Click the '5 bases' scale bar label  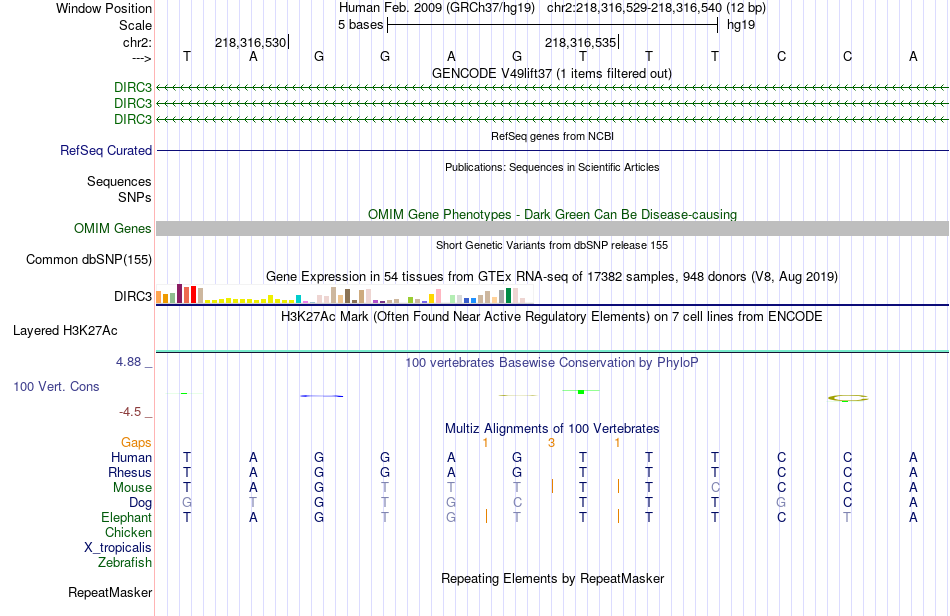click(360, 25)
